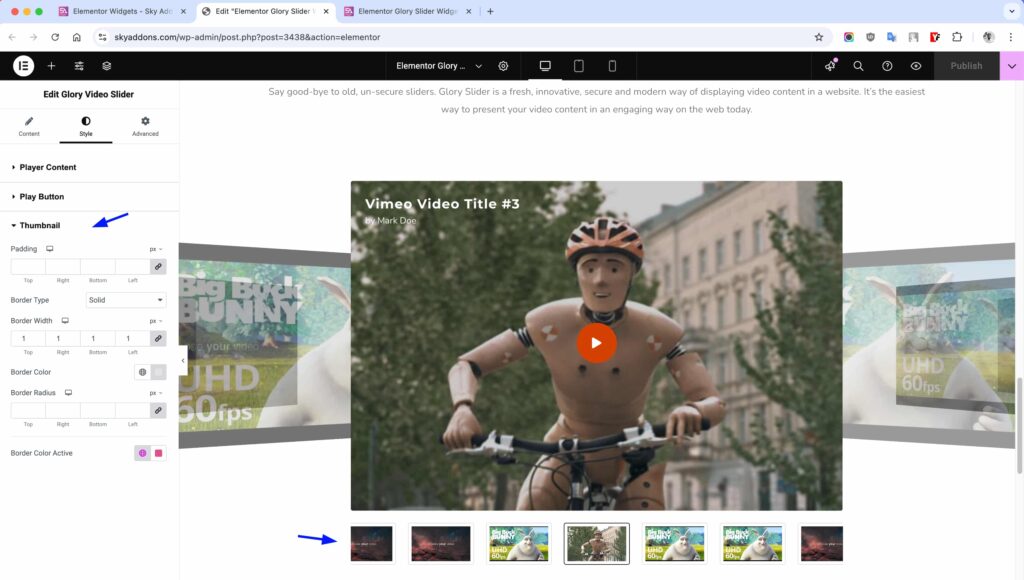
Task: Open the help question mark icon
Action: click(x=887, y=66)
